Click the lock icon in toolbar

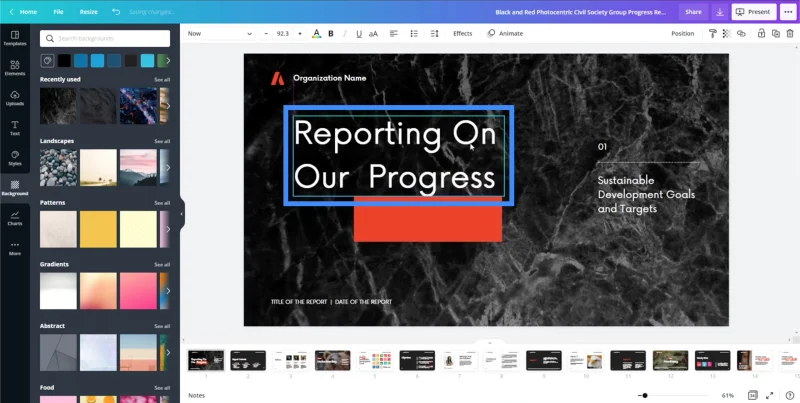[761, 34]
